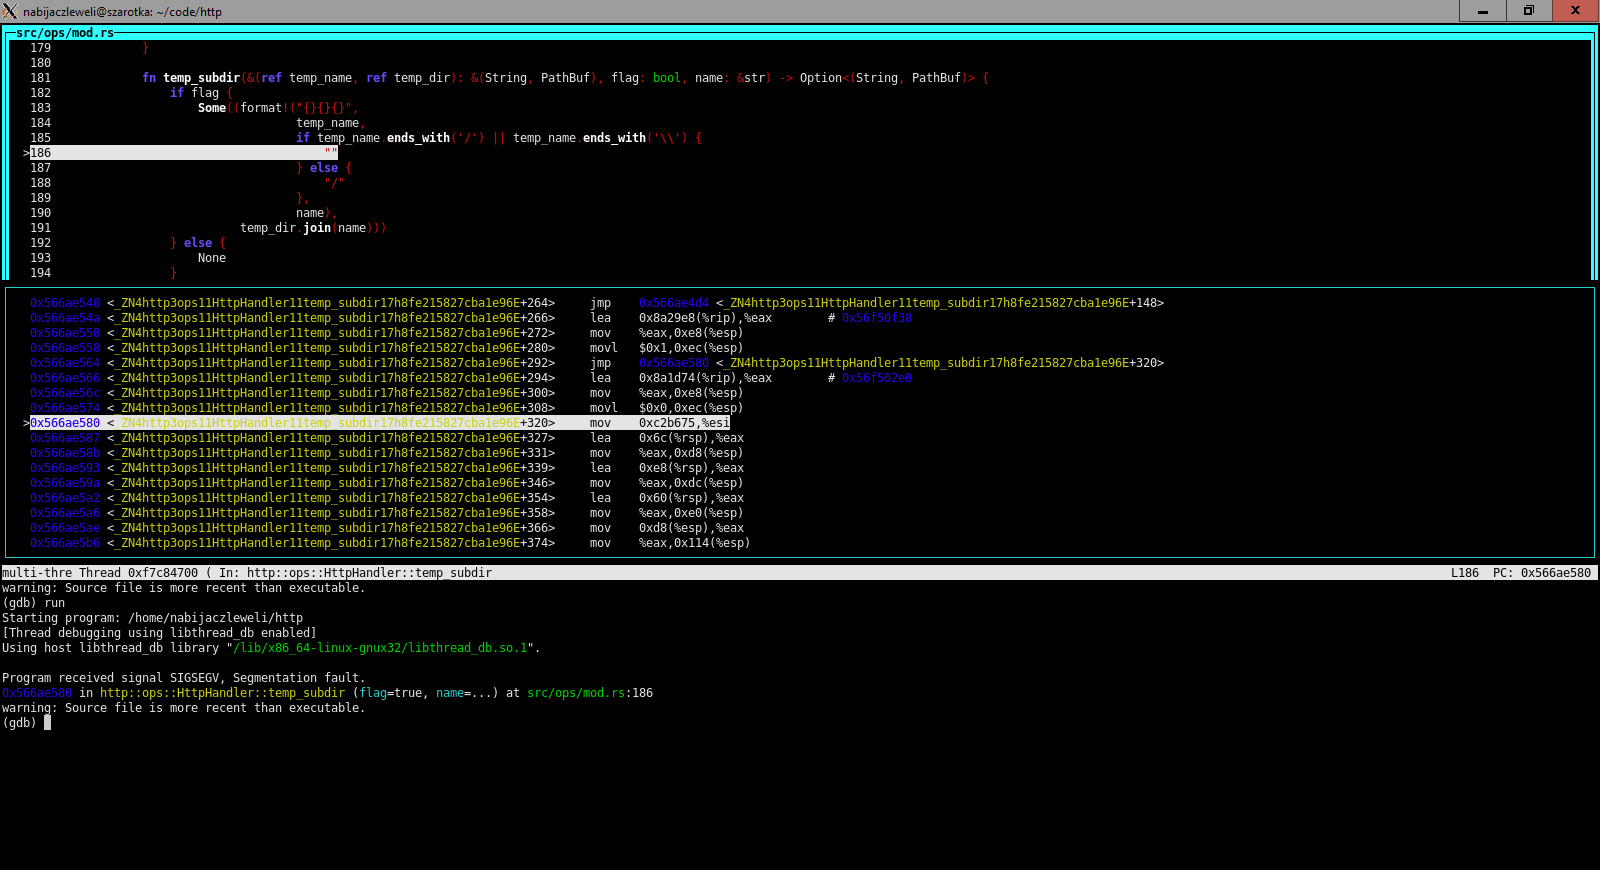Click the X server icon in title bar

pyautogui.click(x=10, y=11)
